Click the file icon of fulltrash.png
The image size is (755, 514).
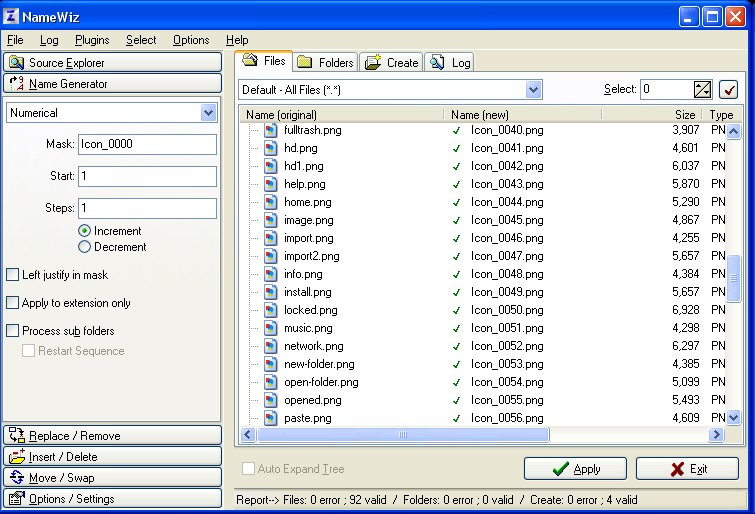point(271,130)
